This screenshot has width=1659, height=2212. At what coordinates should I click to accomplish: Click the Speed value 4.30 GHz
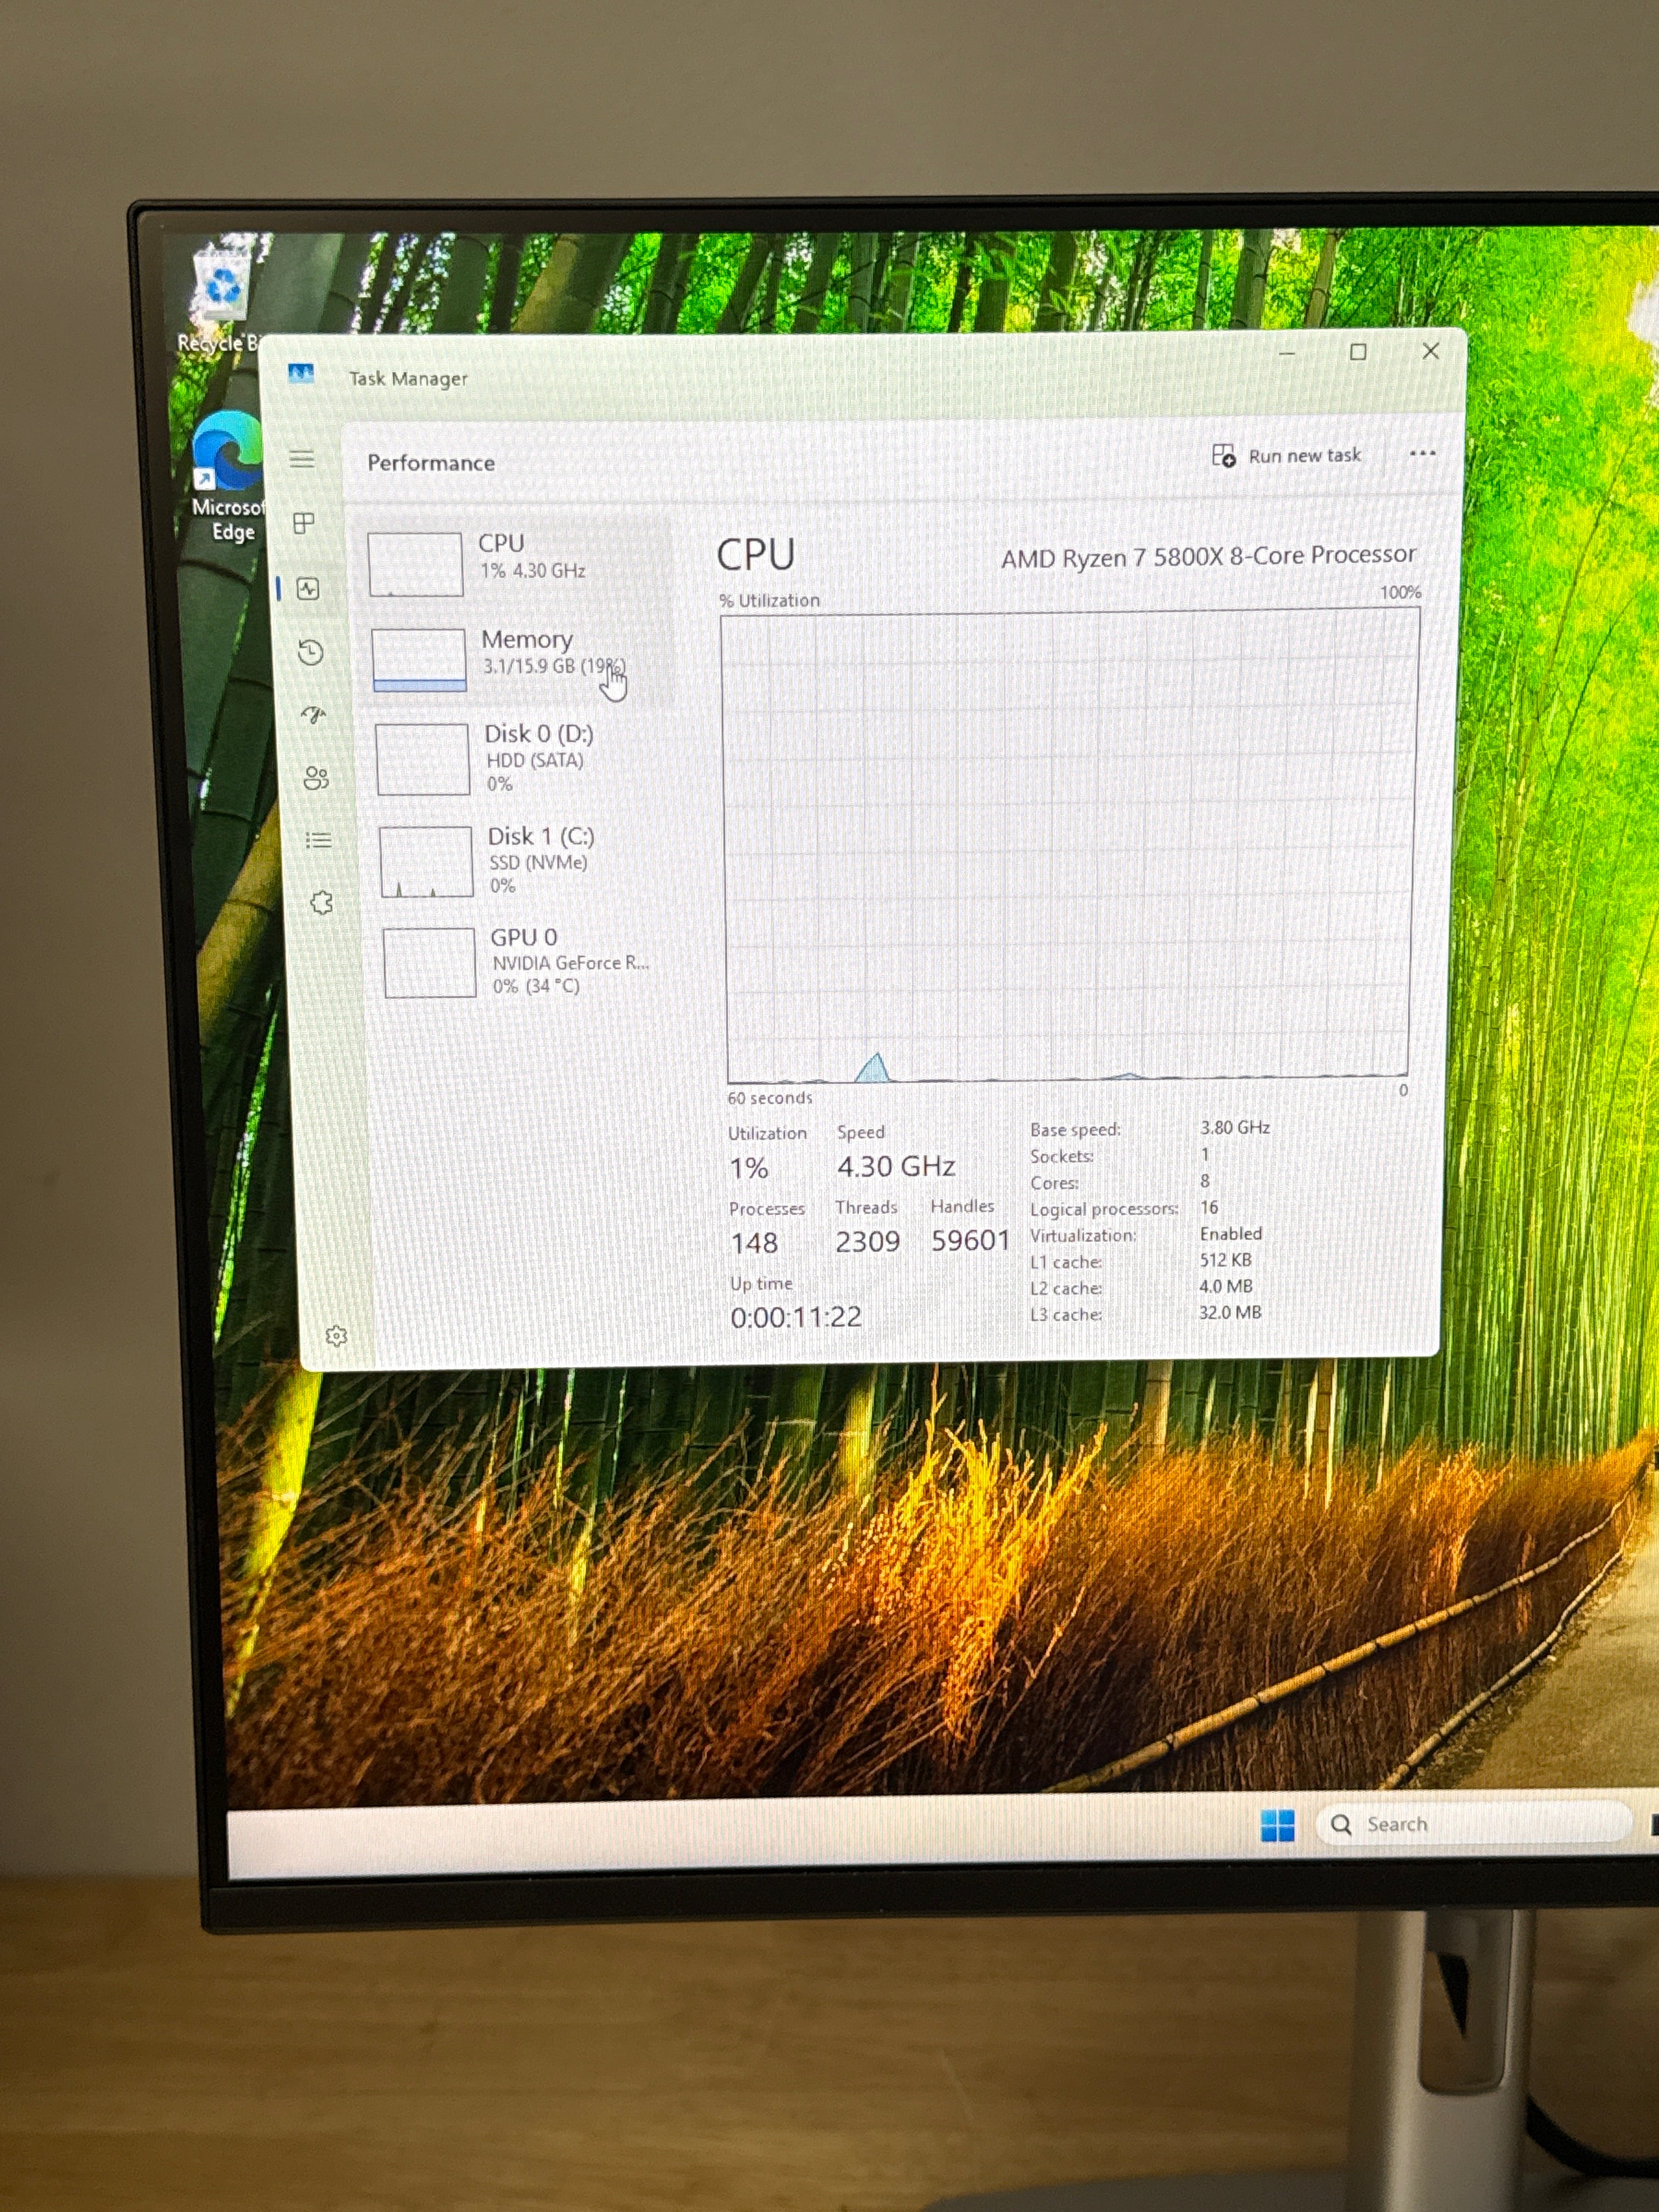[x=896, y=1166]
